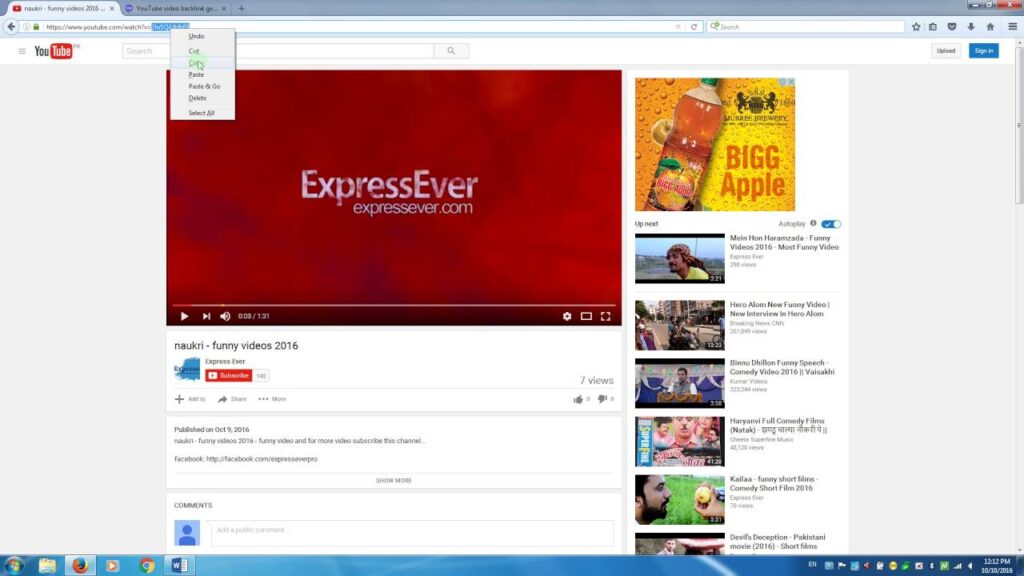Choose Select All in the context menu

click(x=202, y=113)
